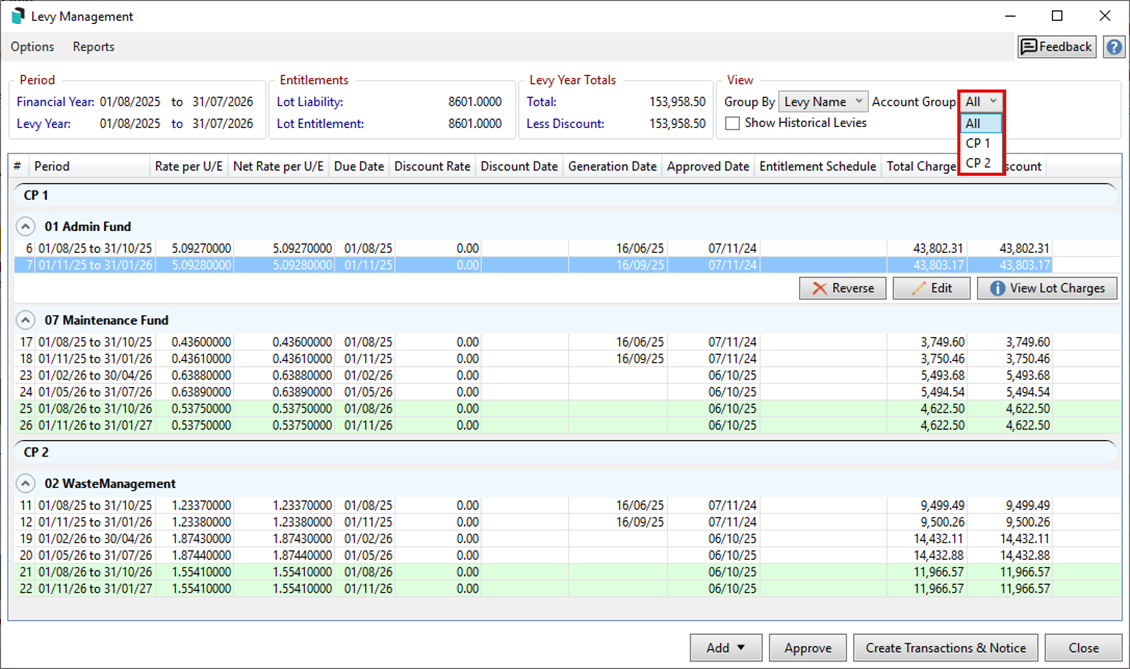Enable Show Historical Levies checkbox

coord(733,123)
